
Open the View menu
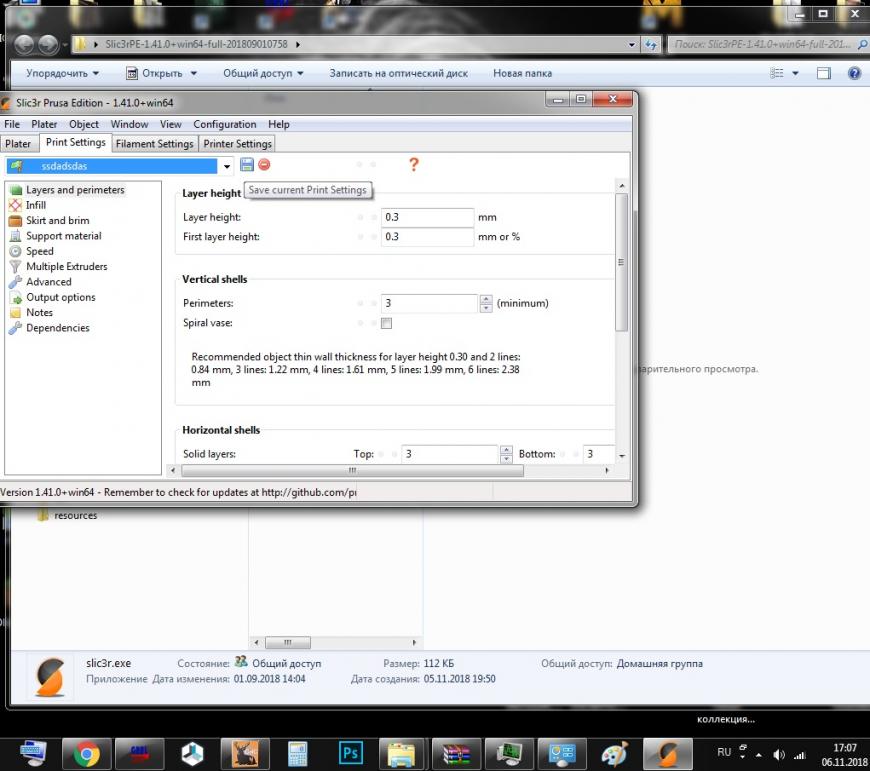[x=170, y=124]
